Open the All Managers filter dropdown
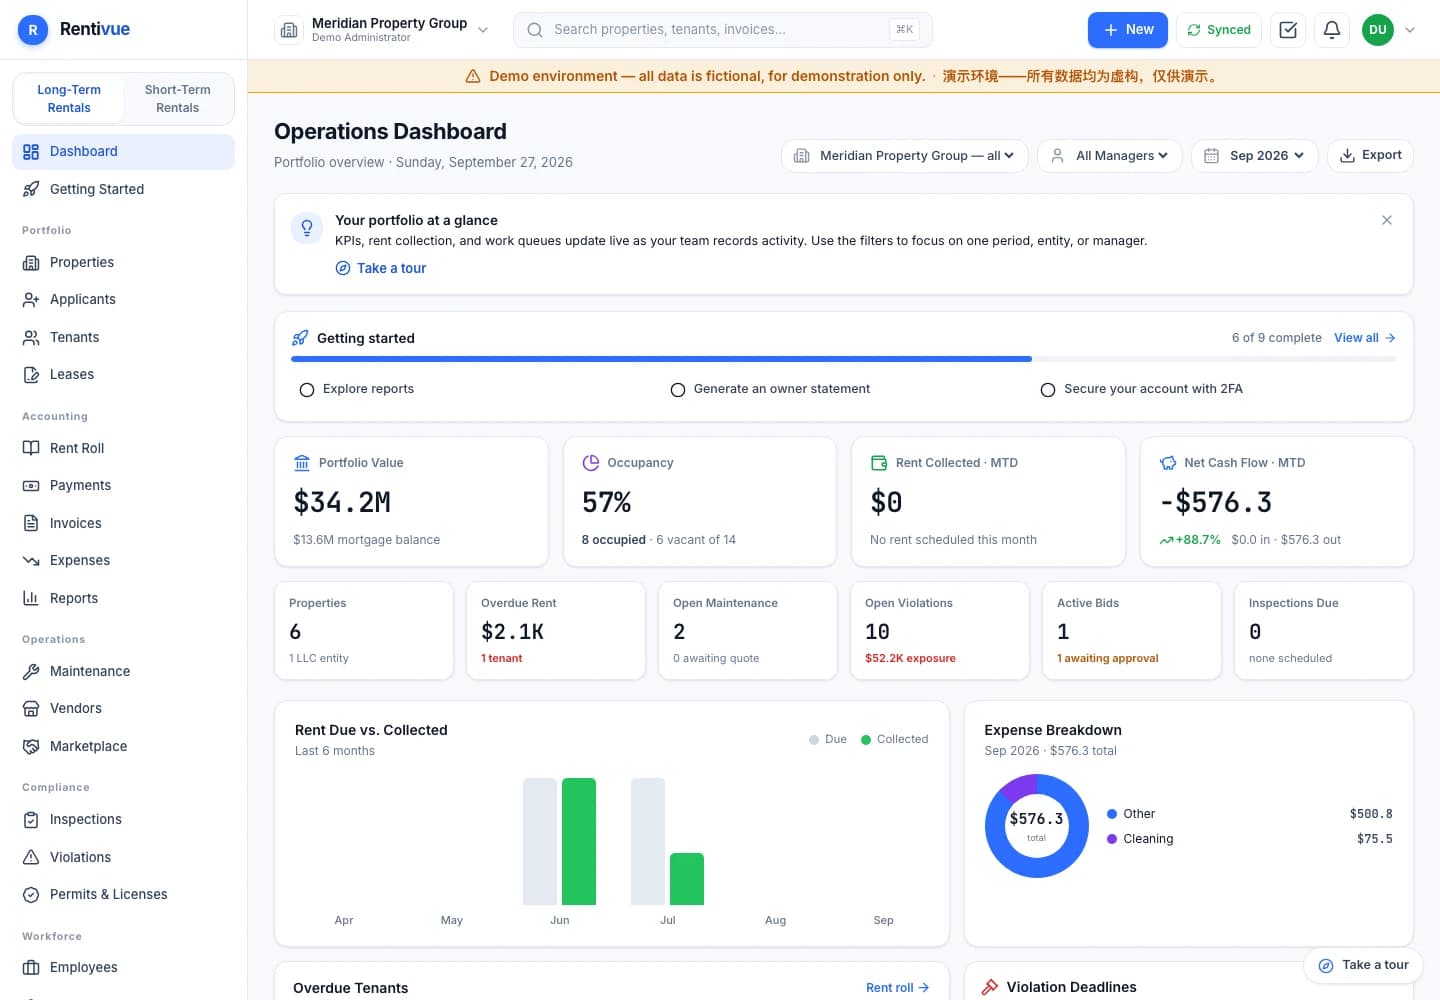1440x1000 pixels. pyautogui.click(x=1110, y=156)
